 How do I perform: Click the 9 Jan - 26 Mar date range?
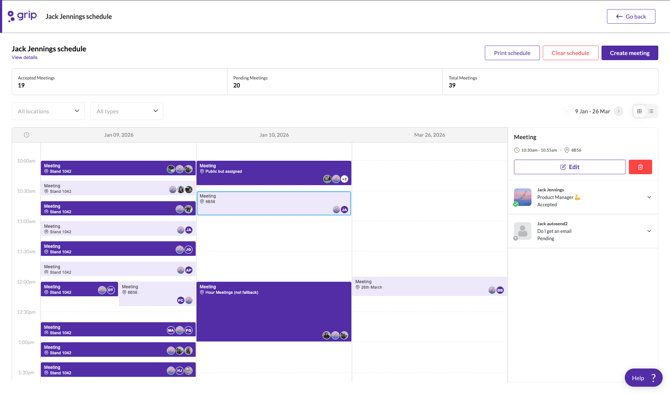(x=592, y=111)
